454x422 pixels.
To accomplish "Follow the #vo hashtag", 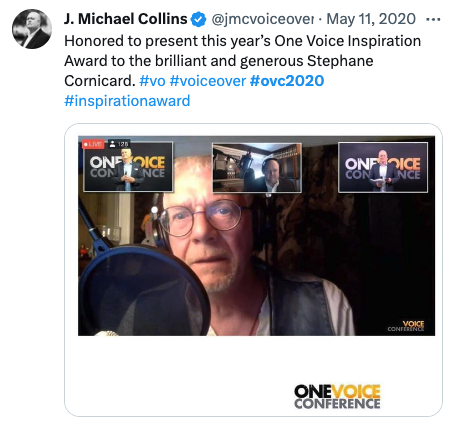I will tap(152, 81).
